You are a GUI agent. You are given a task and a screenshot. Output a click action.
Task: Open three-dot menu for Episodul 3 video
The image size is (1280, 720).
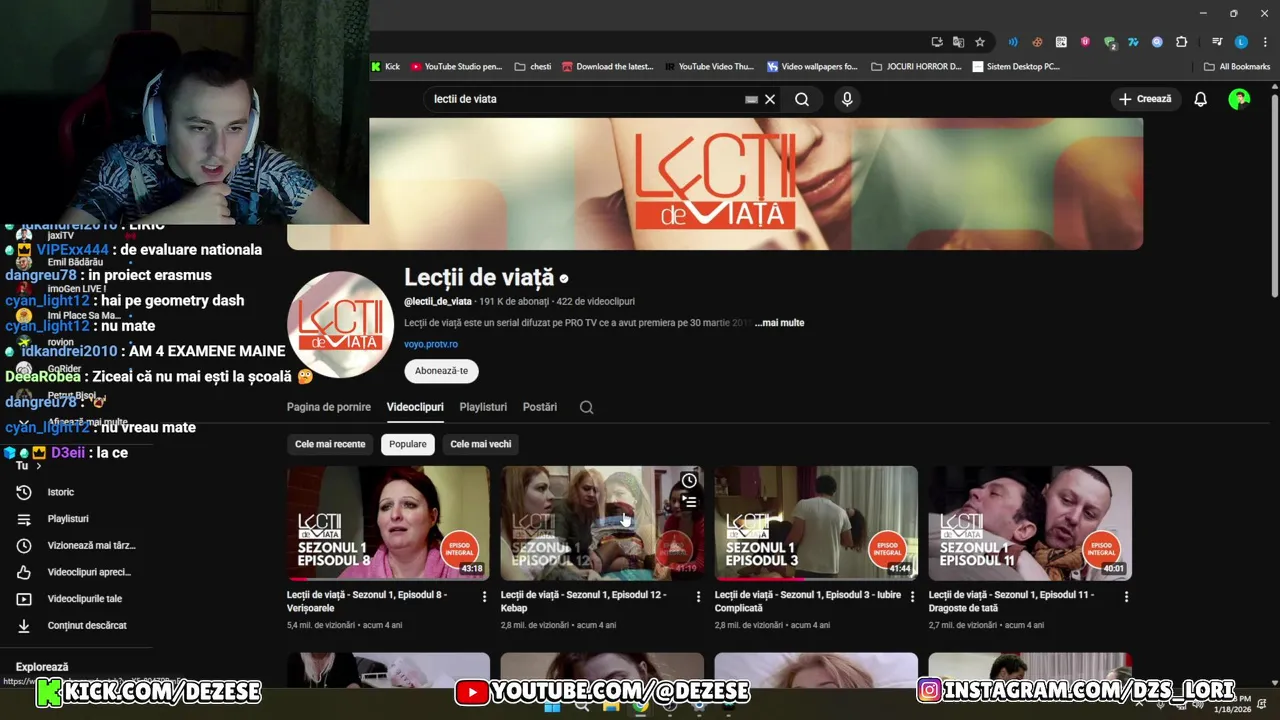click(x=913, y=597)
